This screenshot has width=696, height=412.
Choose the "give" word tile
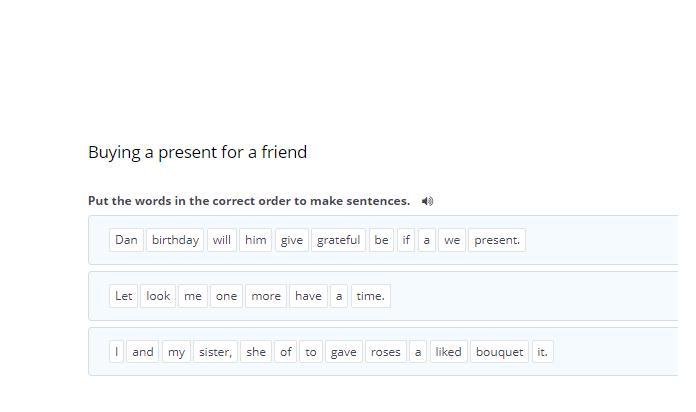291,240
